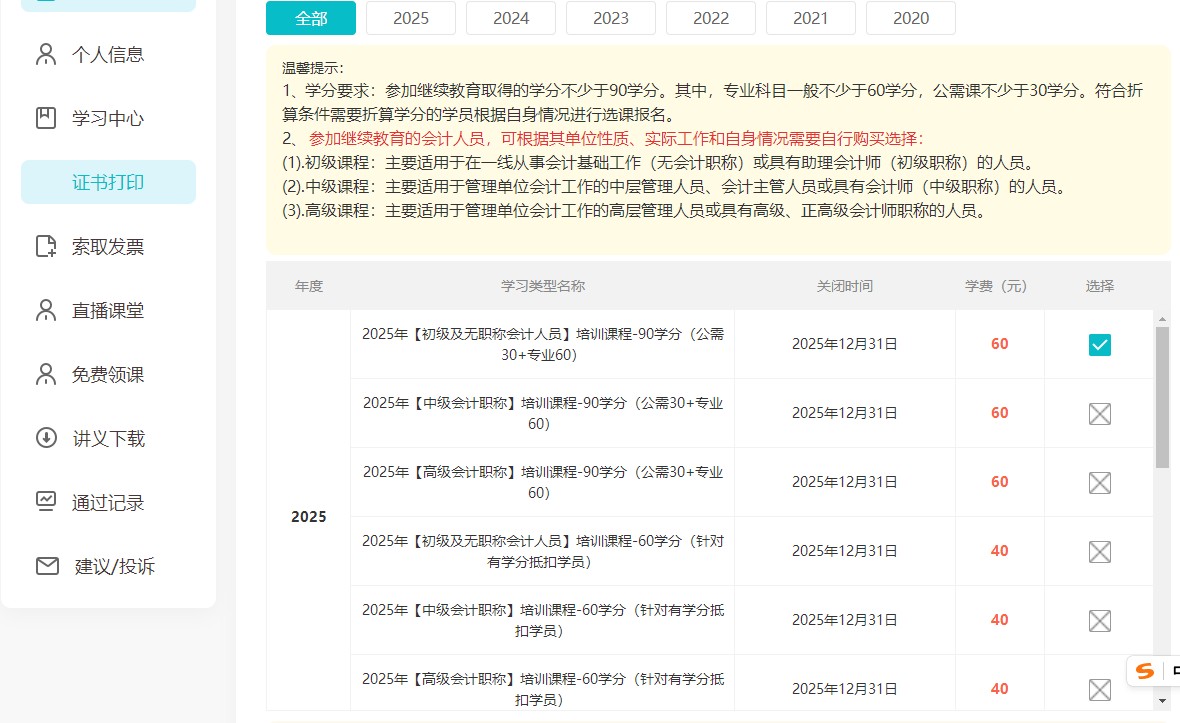Open the 2021 year tab

pos(810,17)
